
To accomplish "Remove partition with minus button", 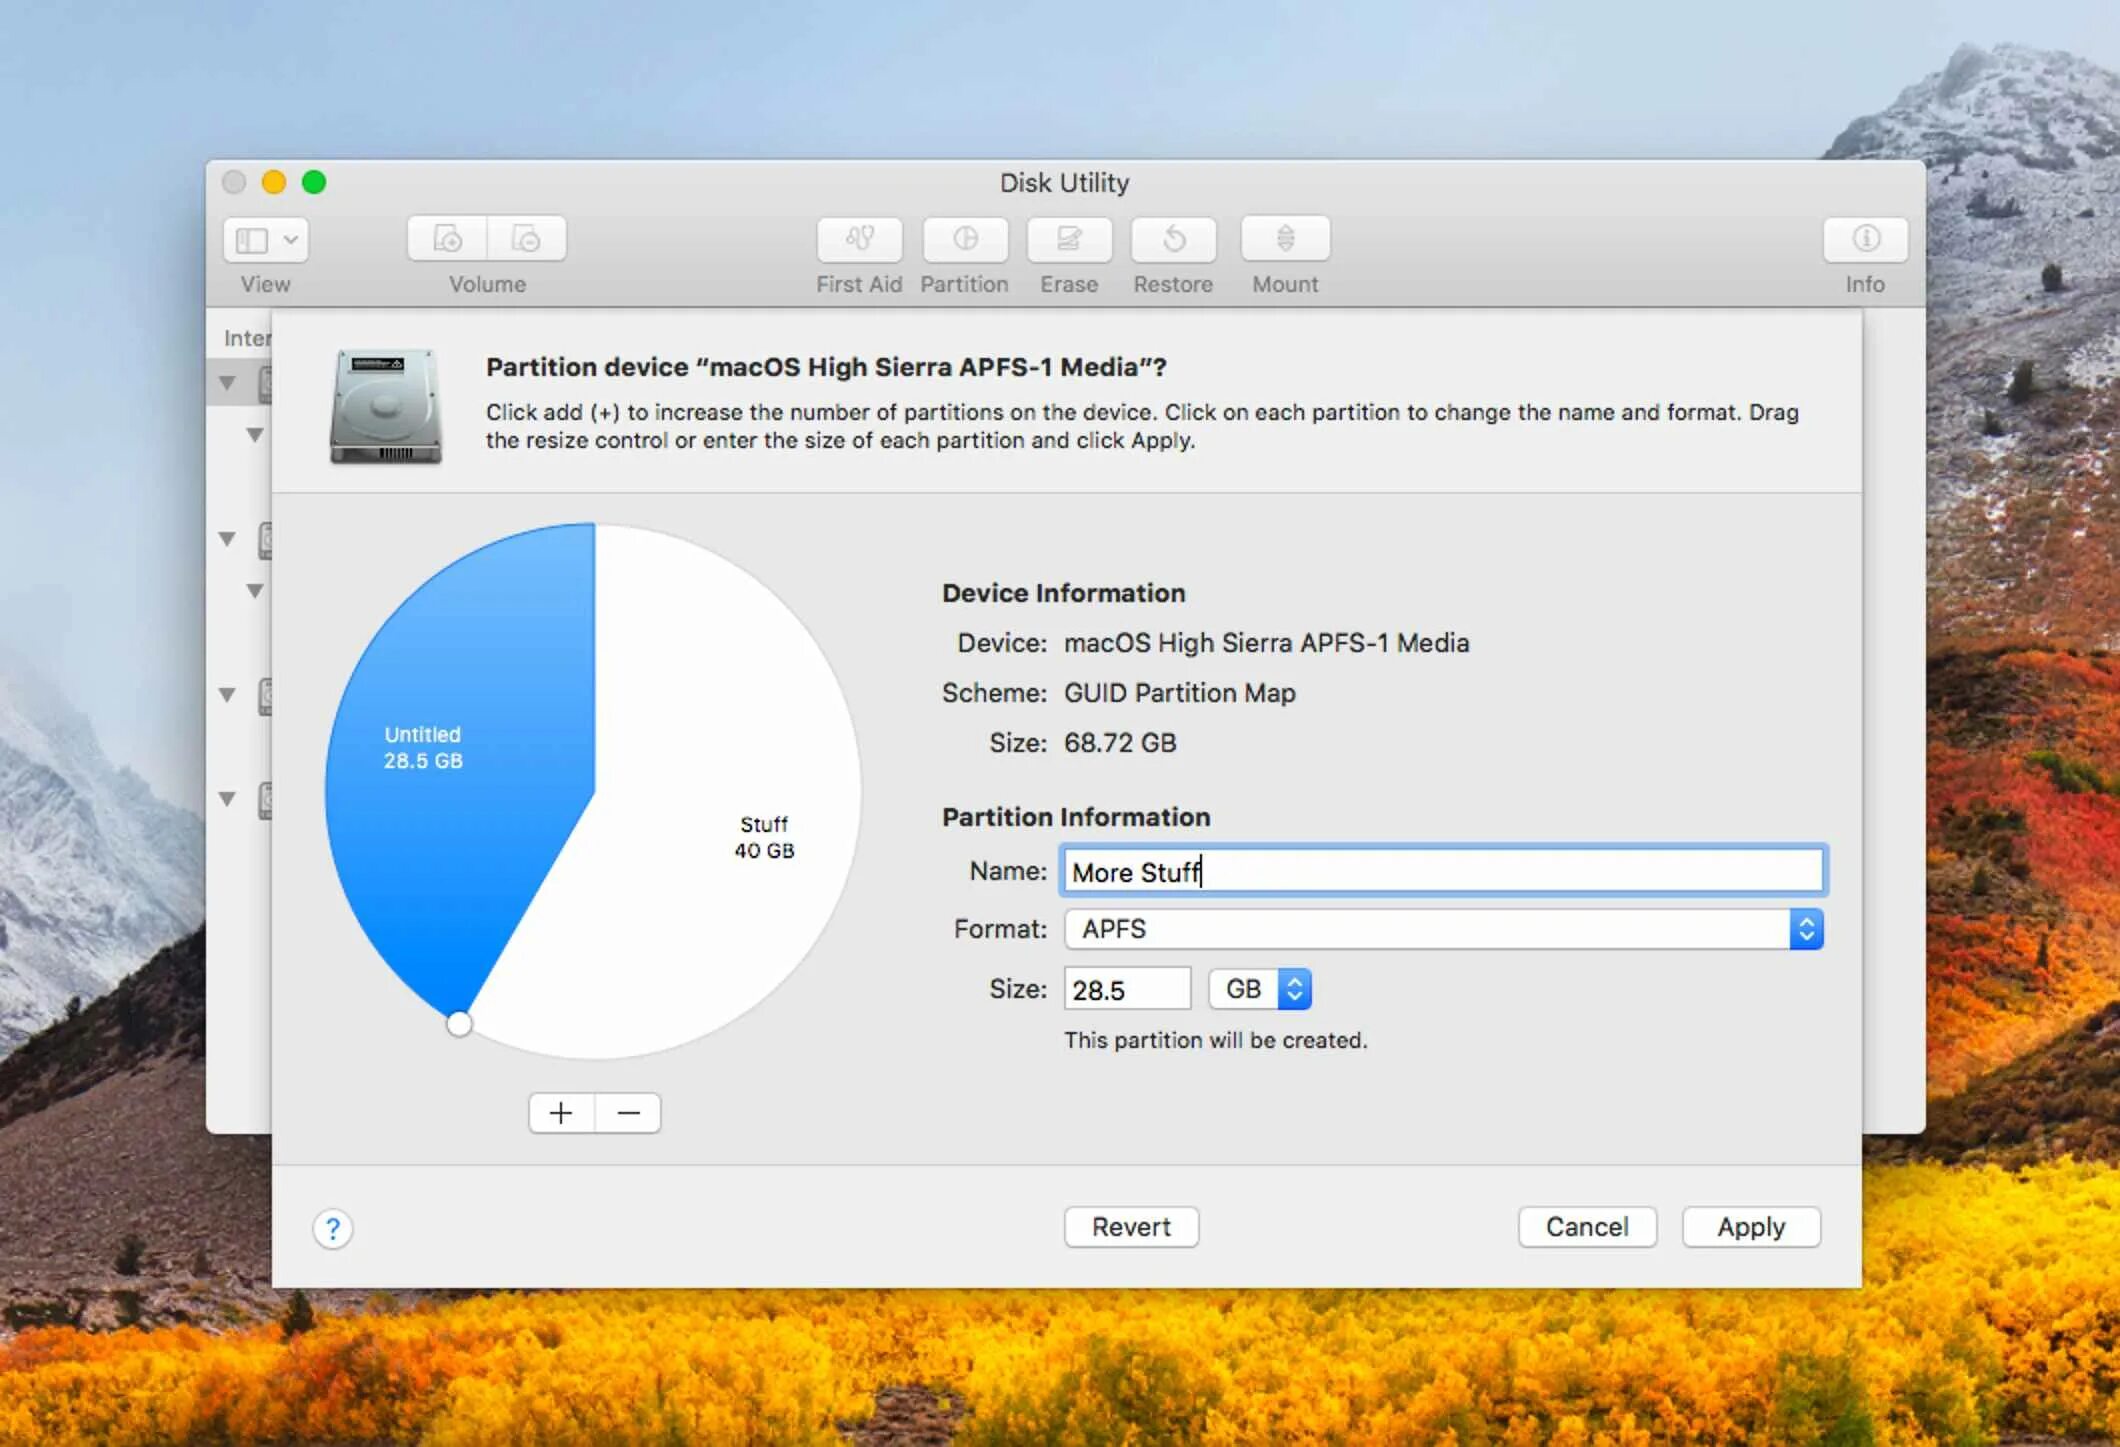I will pyautogui.click(x=628, y=1113).
